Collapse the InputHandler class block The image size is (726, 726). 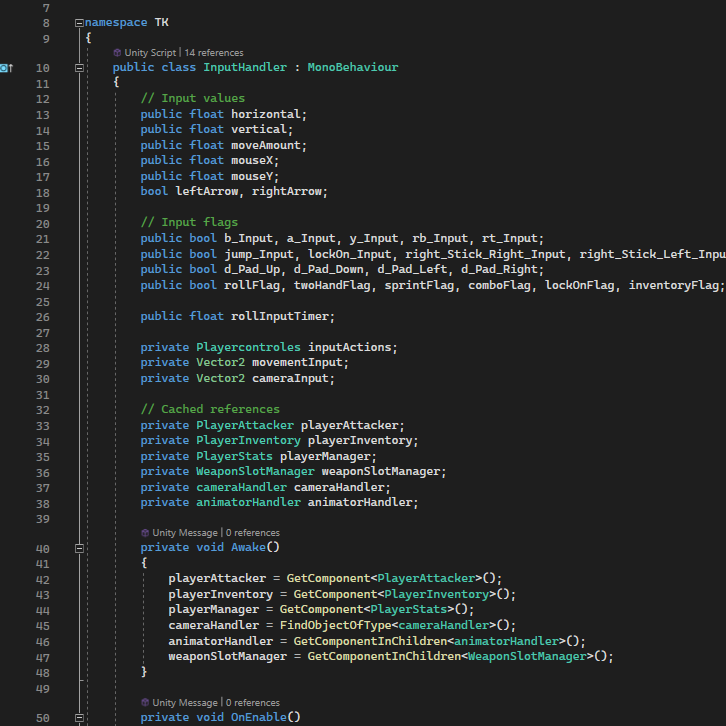pyautogui.click(x=79, y=68)
